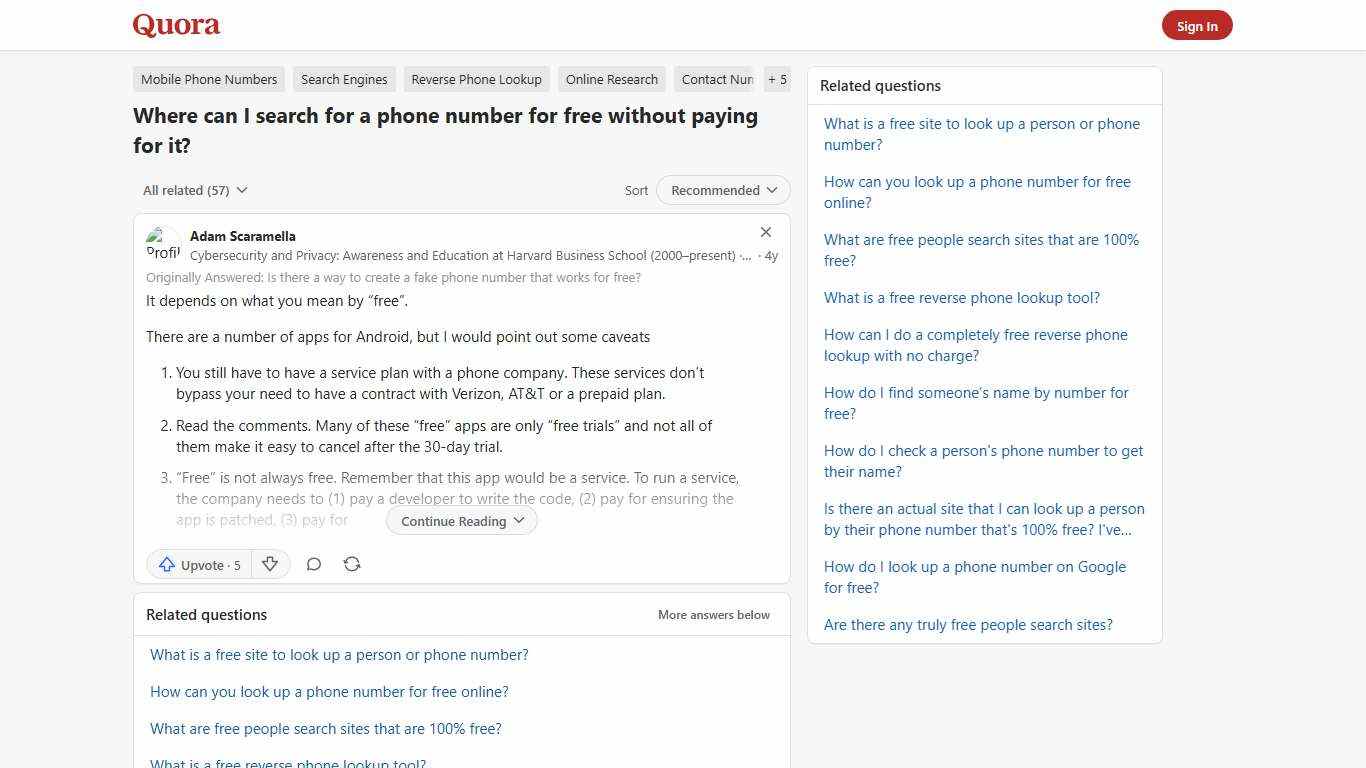The height and width of the screenshot is (768, 1366).
Task: Click More answers below
Action: [x=713, y=614]
